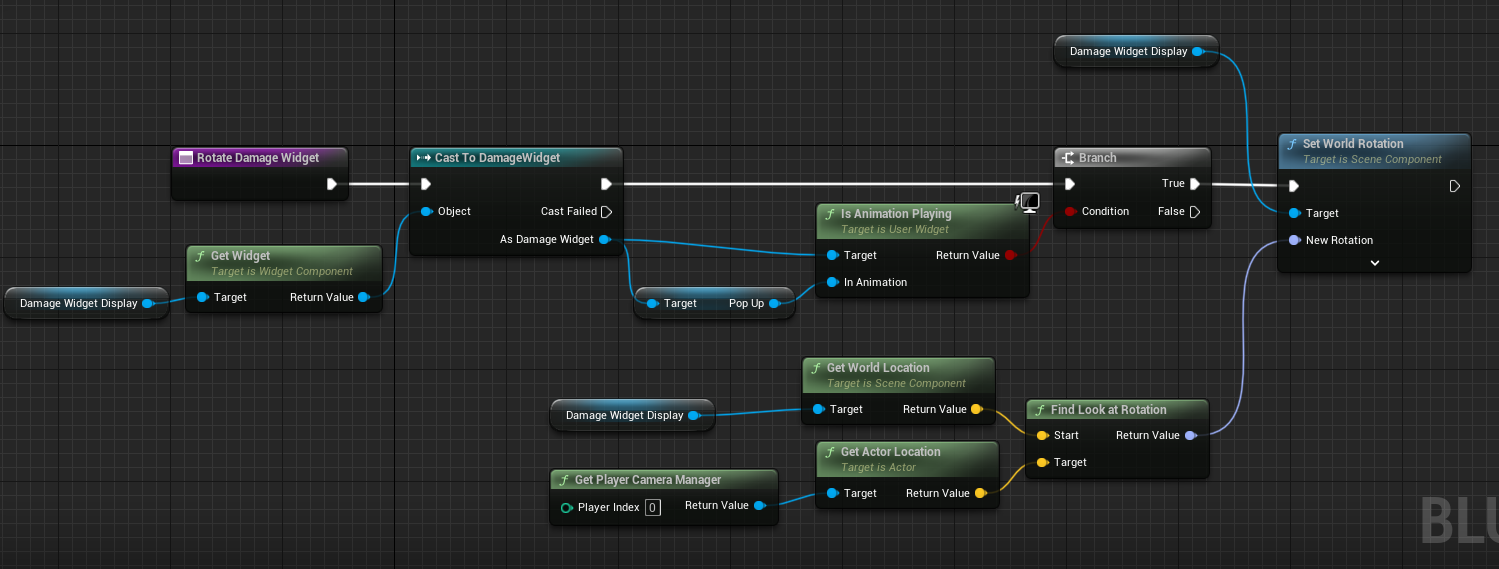Click Cast To DamageWidget exec output pin

pos(605,184)
